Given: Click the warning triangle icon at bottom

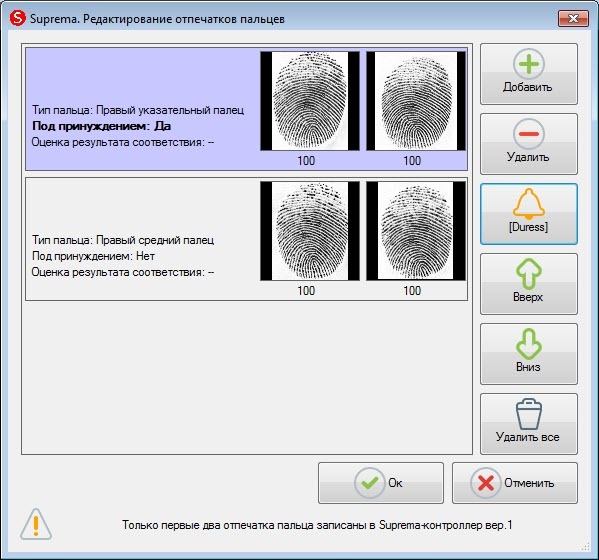Looking at the screenshot, I should click(x=36, y=524).
